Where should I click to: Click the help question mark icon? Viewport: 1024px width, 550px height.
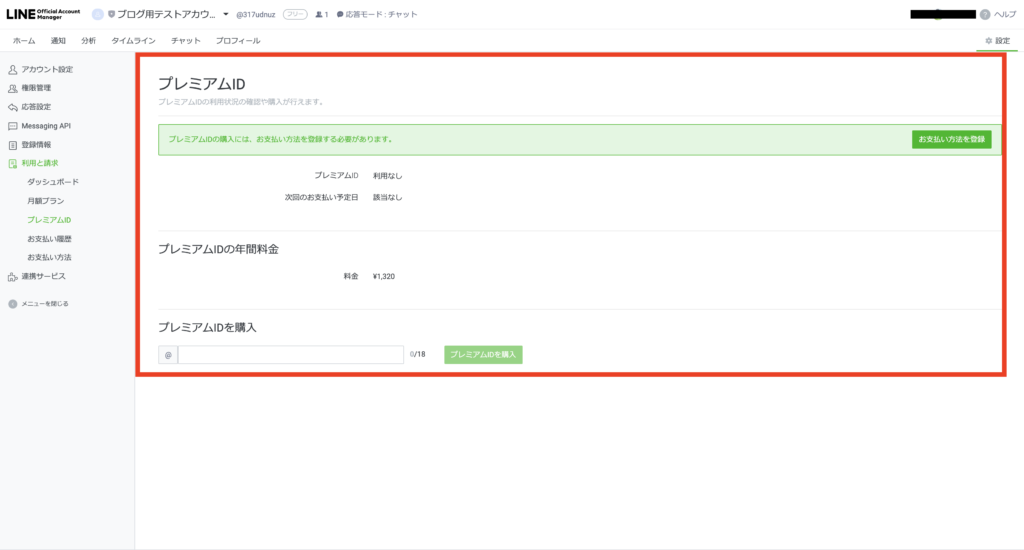coord(985,15)
